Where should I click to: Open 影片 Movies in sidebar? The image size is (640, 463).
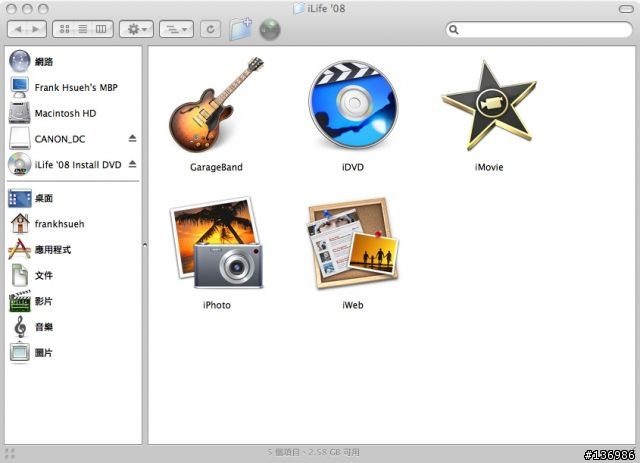(31, 301)
